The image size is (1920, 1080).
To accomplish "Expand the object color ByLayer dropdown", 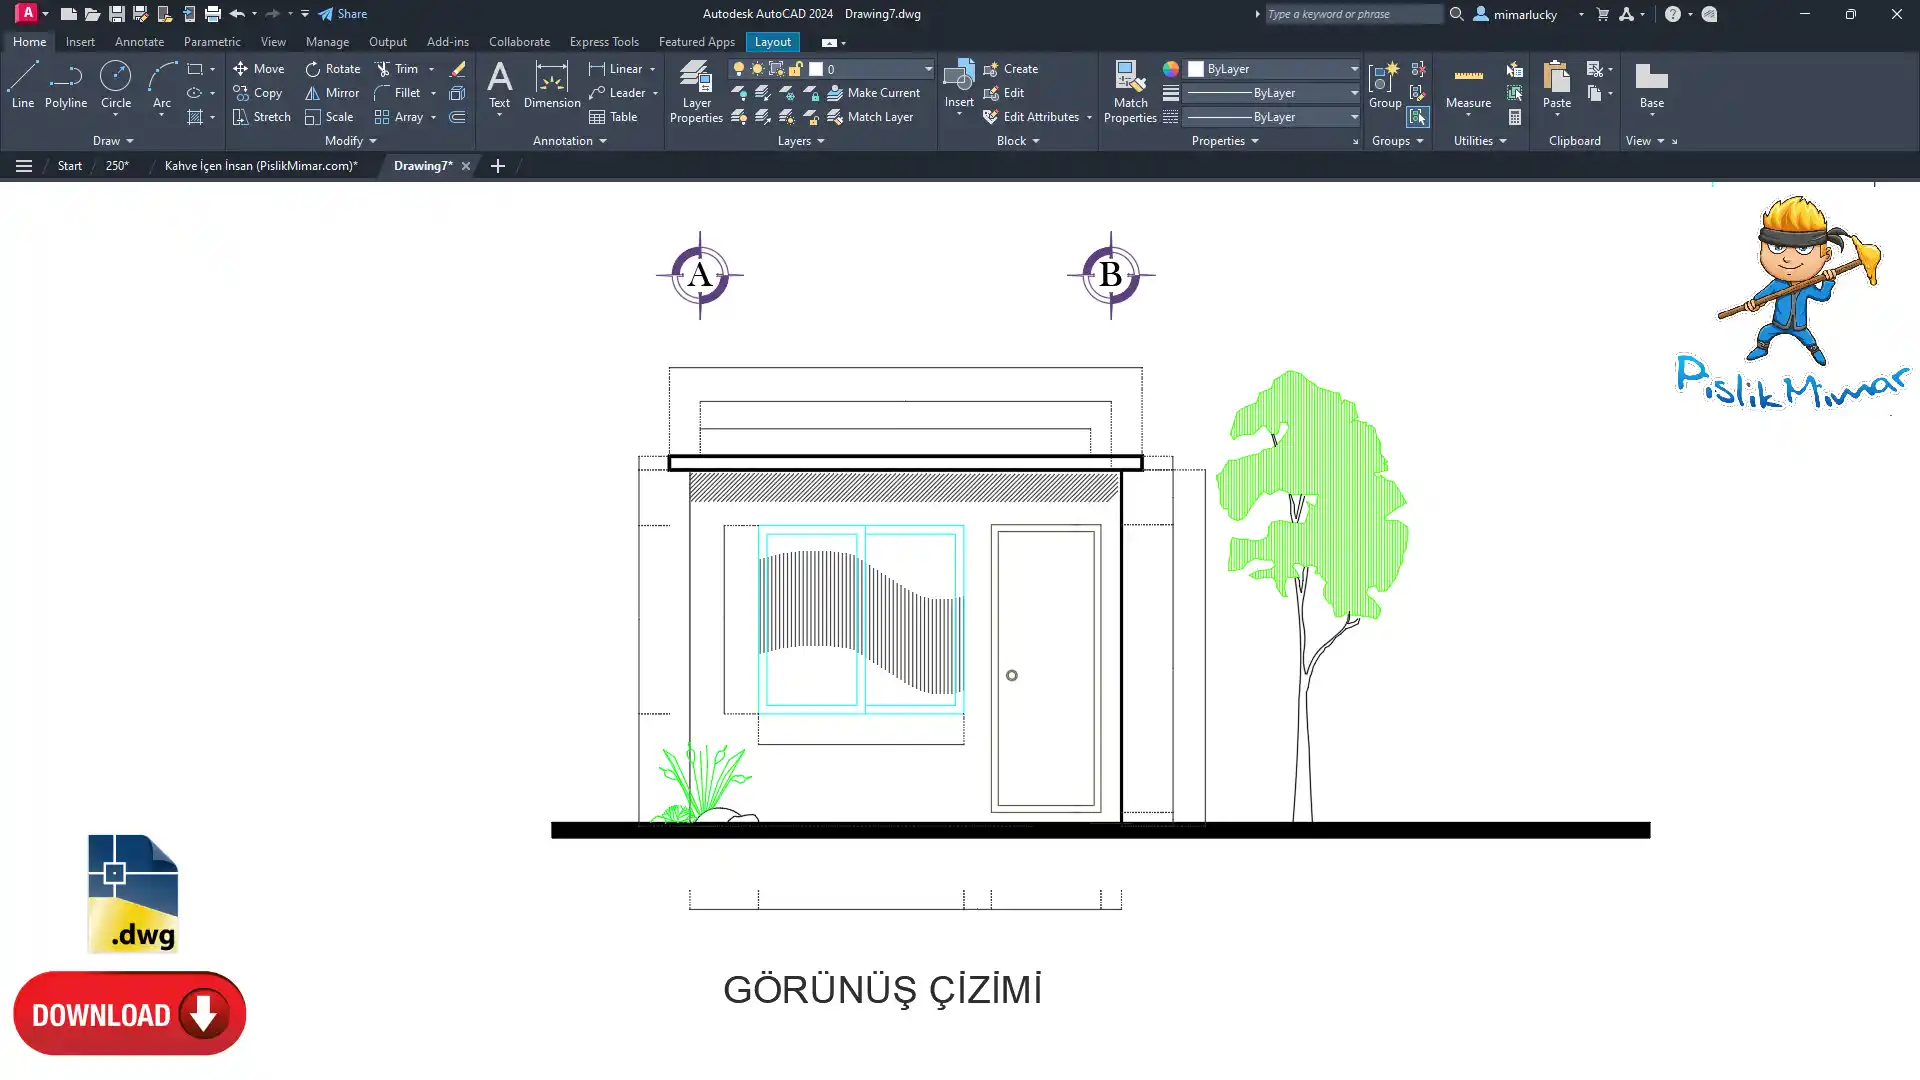I will click(x=1354, y=69).
